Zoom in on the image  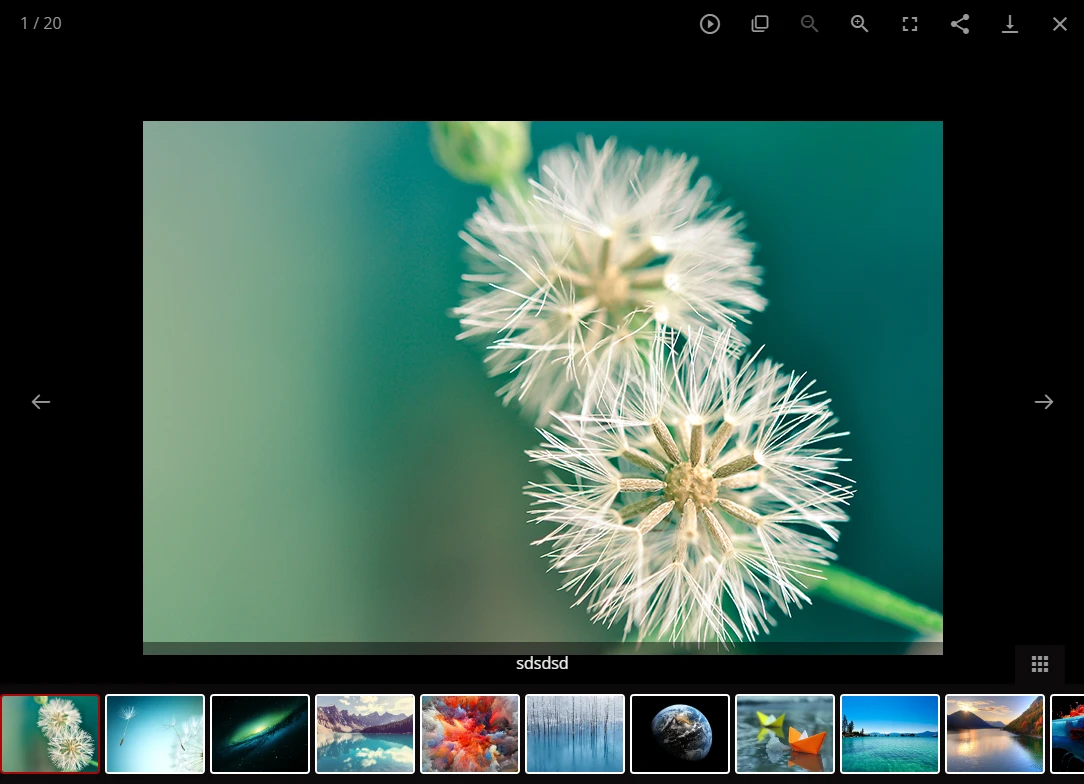point(860,24)
